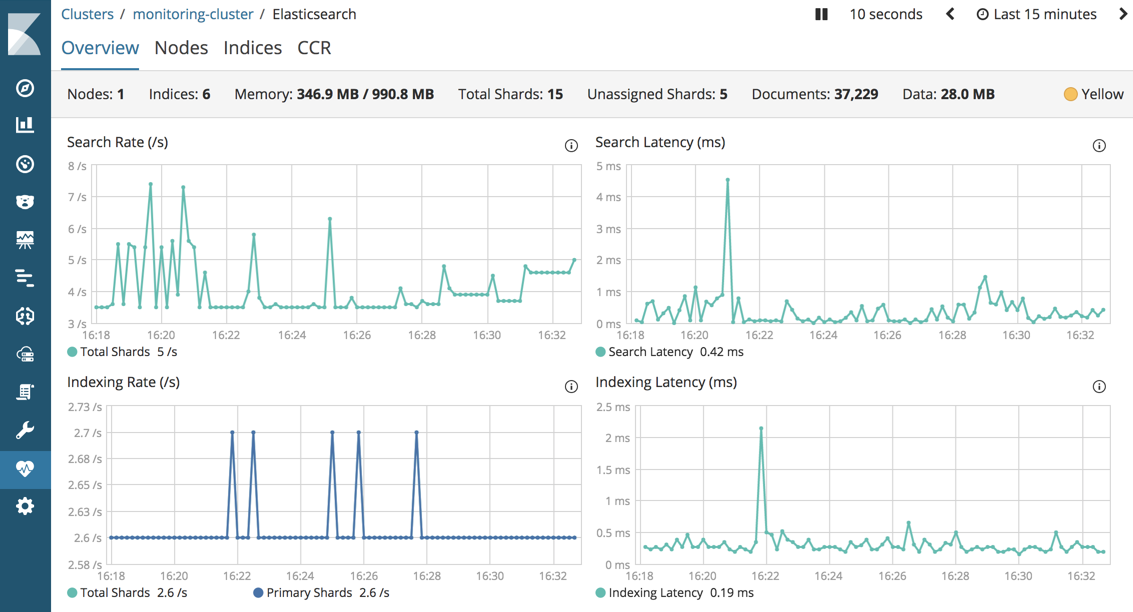Select the Monitoring heartbeat icon
The height and width of the screenshot is (612, 1133).
tap(24, 468)
